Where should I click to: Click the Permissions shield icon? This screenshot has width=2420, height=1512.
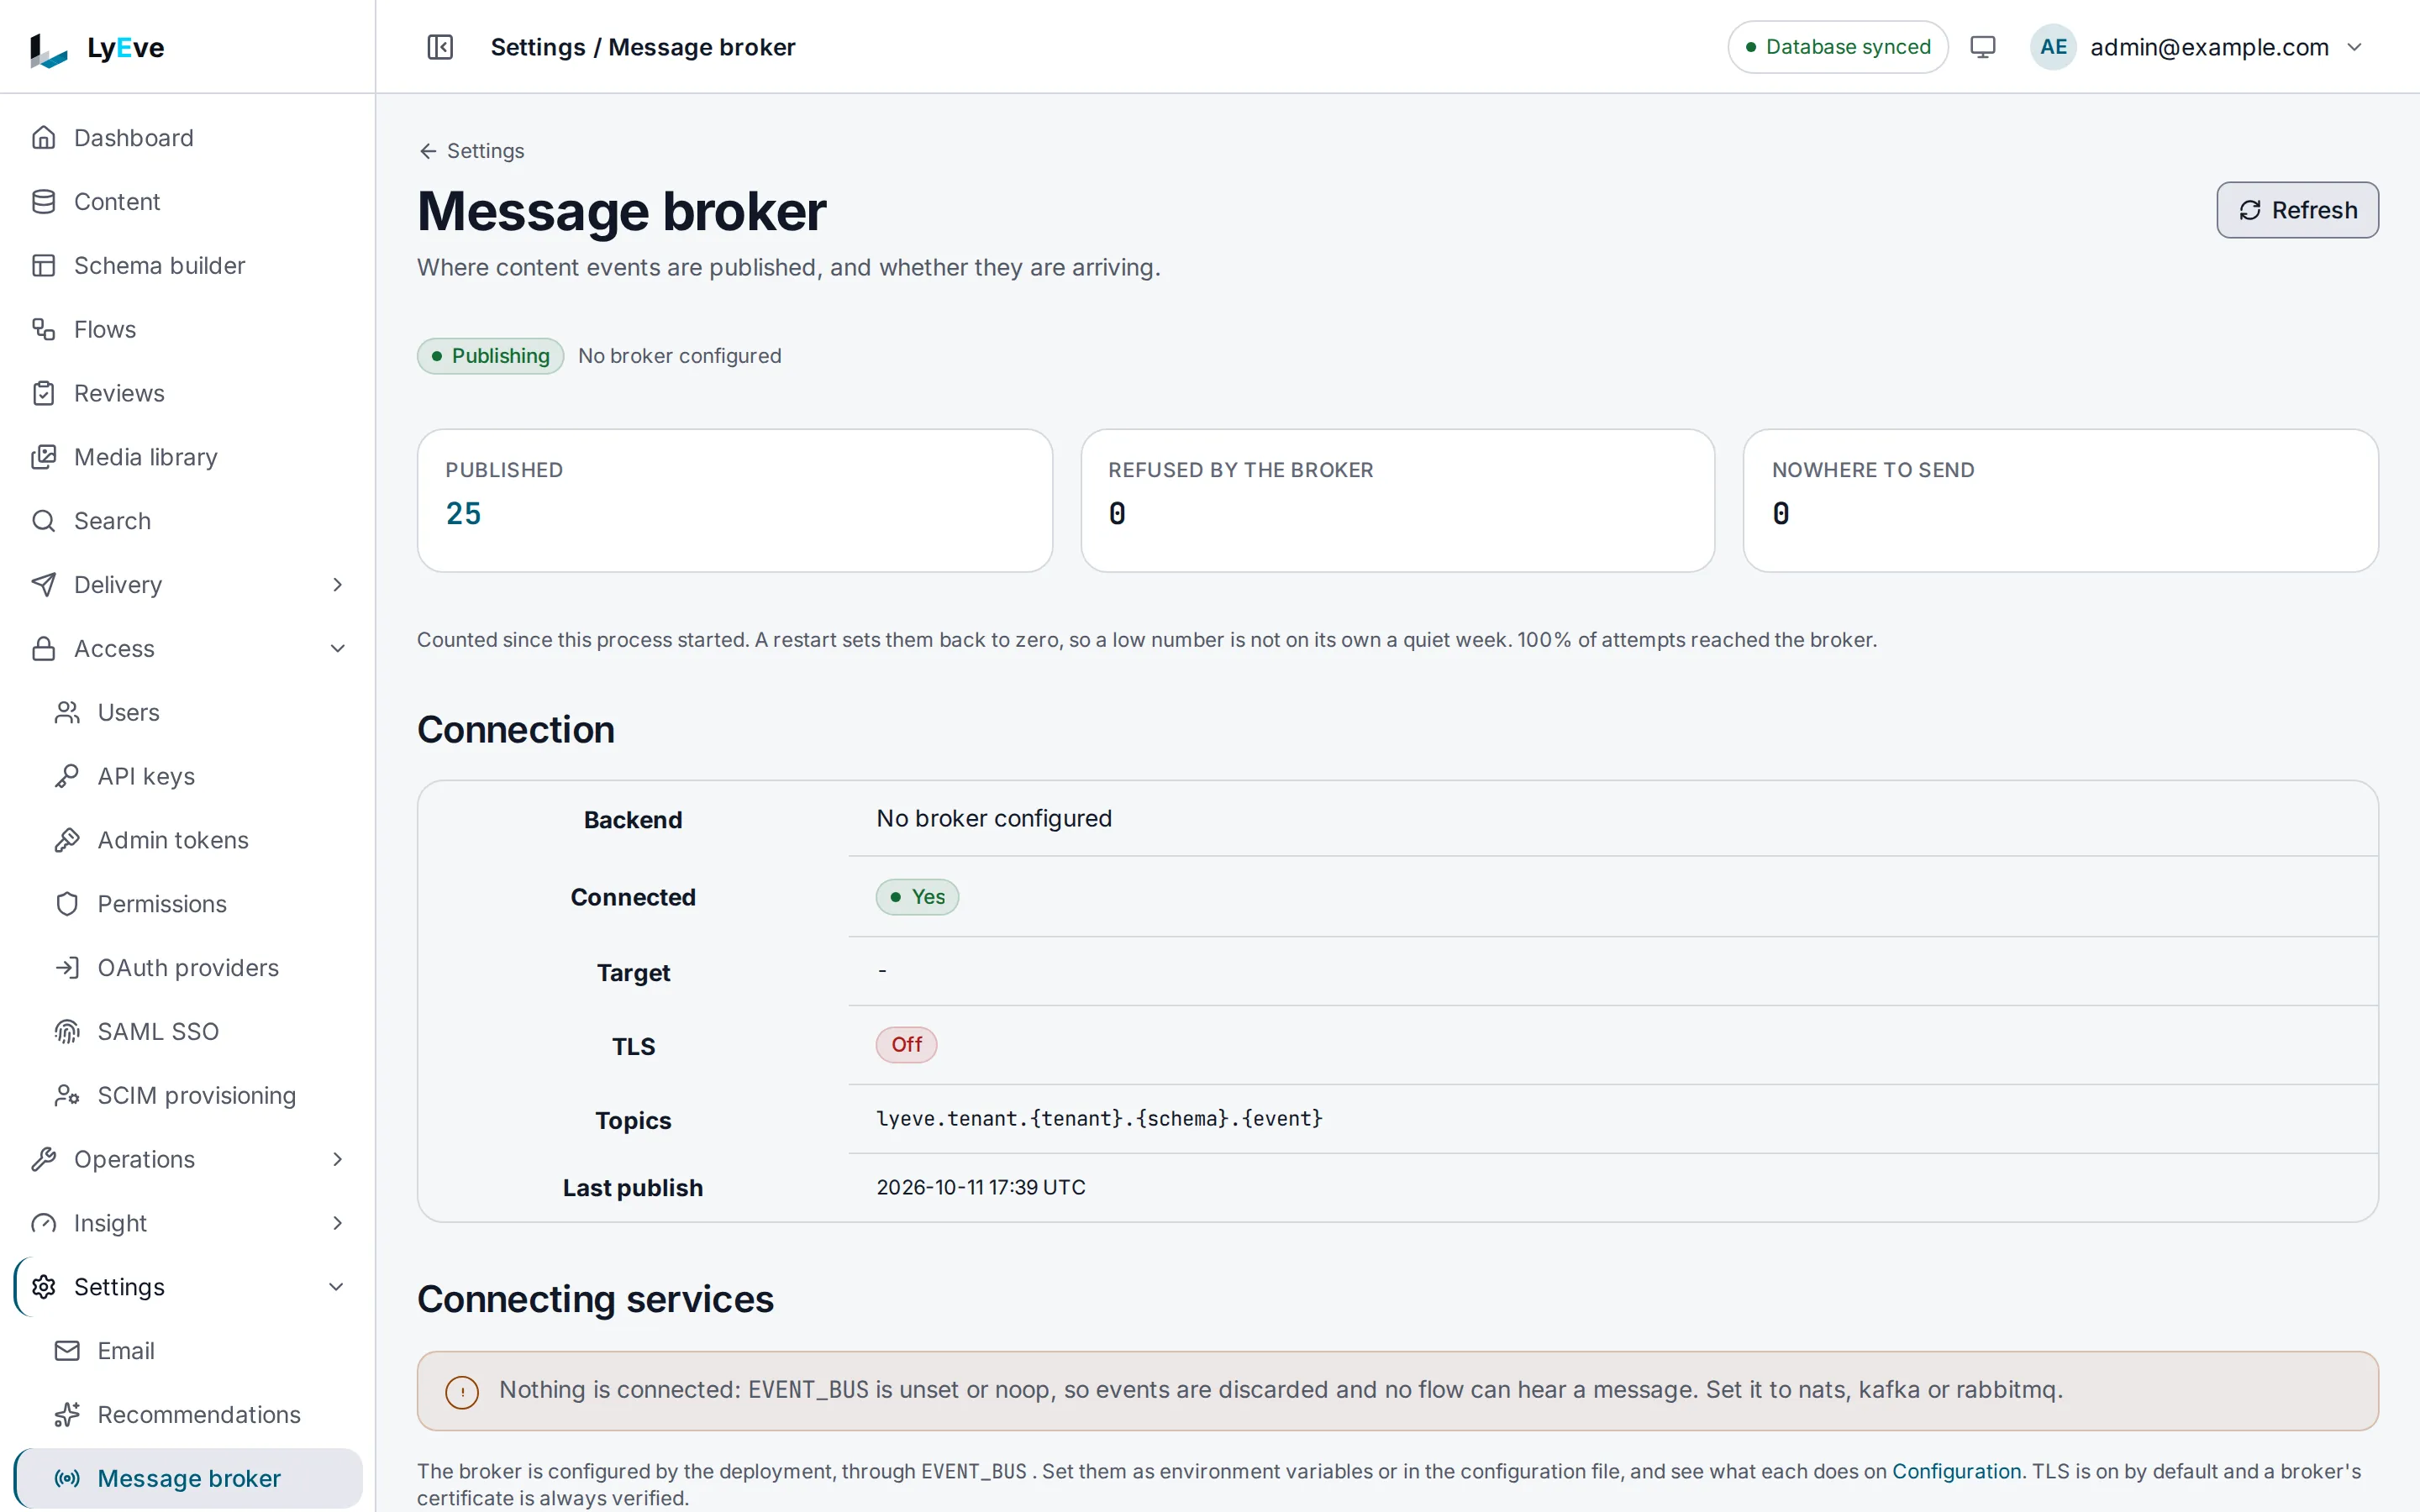coord(67,904)
